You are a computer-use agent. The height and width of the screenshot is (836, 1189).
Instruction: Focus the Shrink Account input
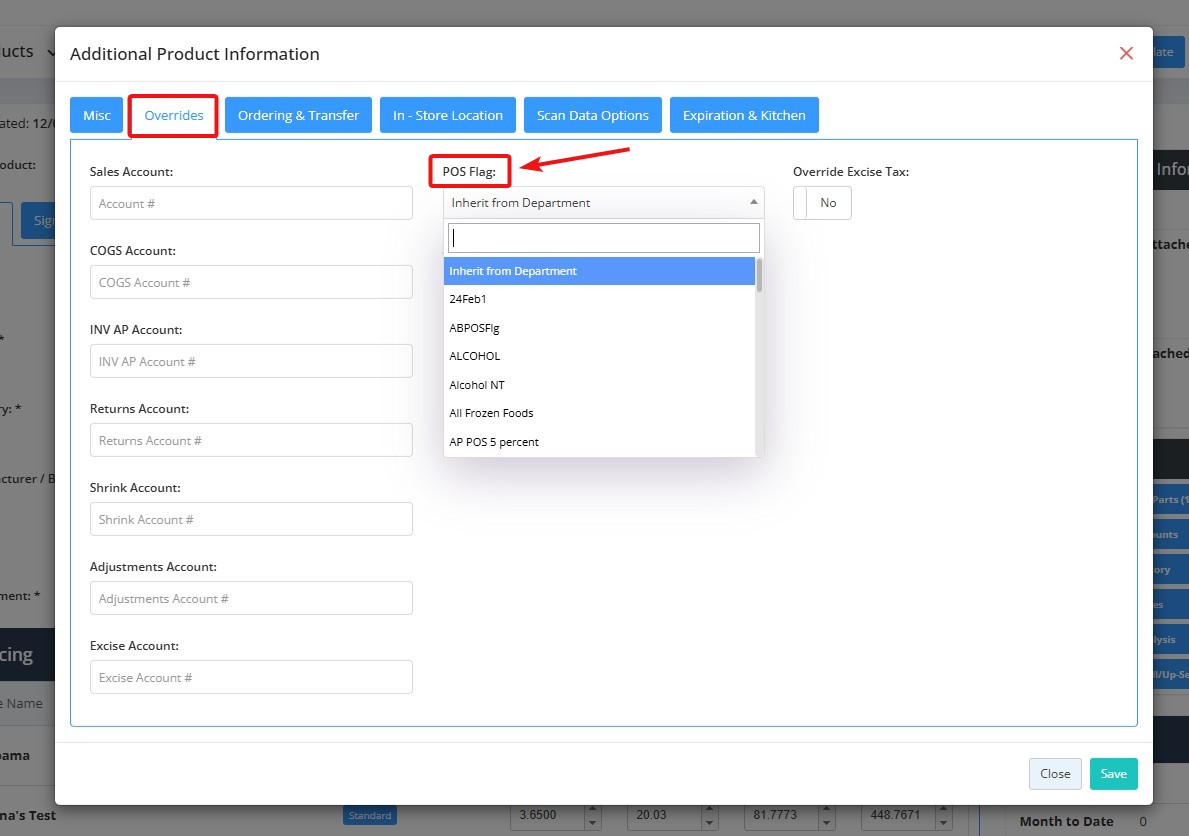click(251, 519)
